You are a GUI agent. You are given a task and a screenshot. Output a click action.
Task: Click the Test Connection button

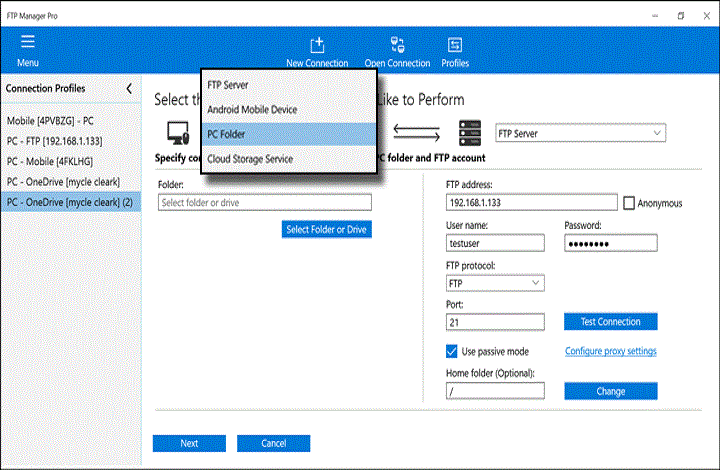pos(610,322)
